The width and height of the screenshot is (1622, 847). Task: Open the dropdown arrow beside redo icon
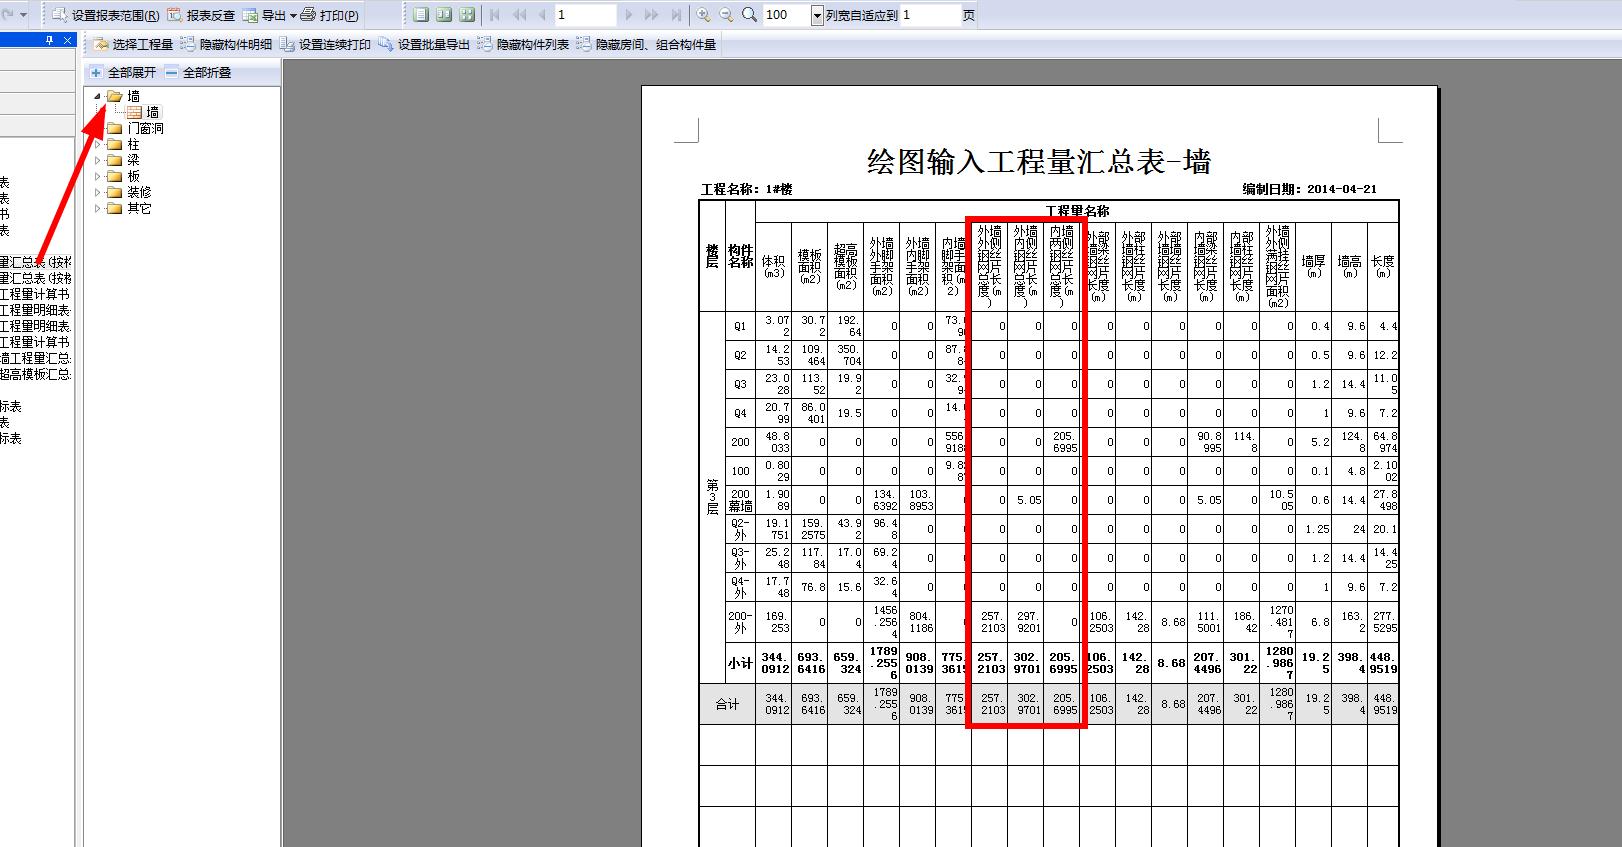(x=24, y=16)
